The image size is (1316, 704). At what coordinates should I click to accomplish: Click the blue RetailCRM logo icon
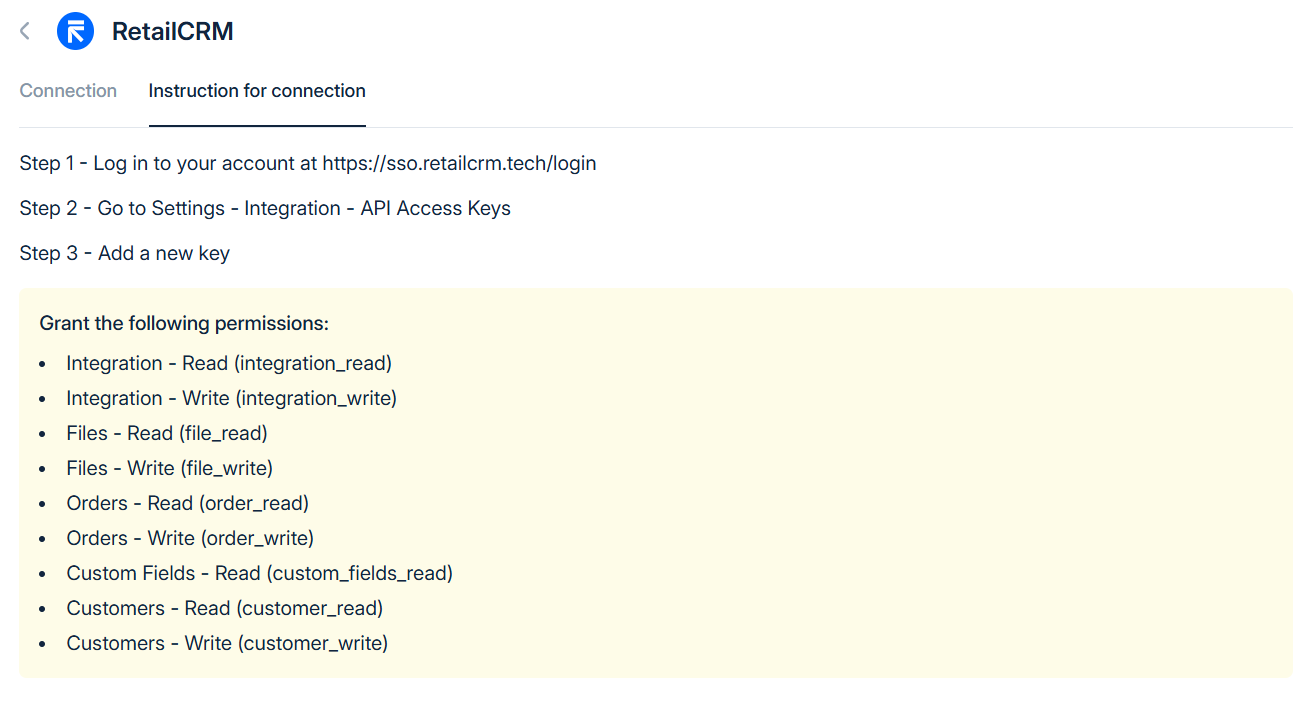click(75, 31)
